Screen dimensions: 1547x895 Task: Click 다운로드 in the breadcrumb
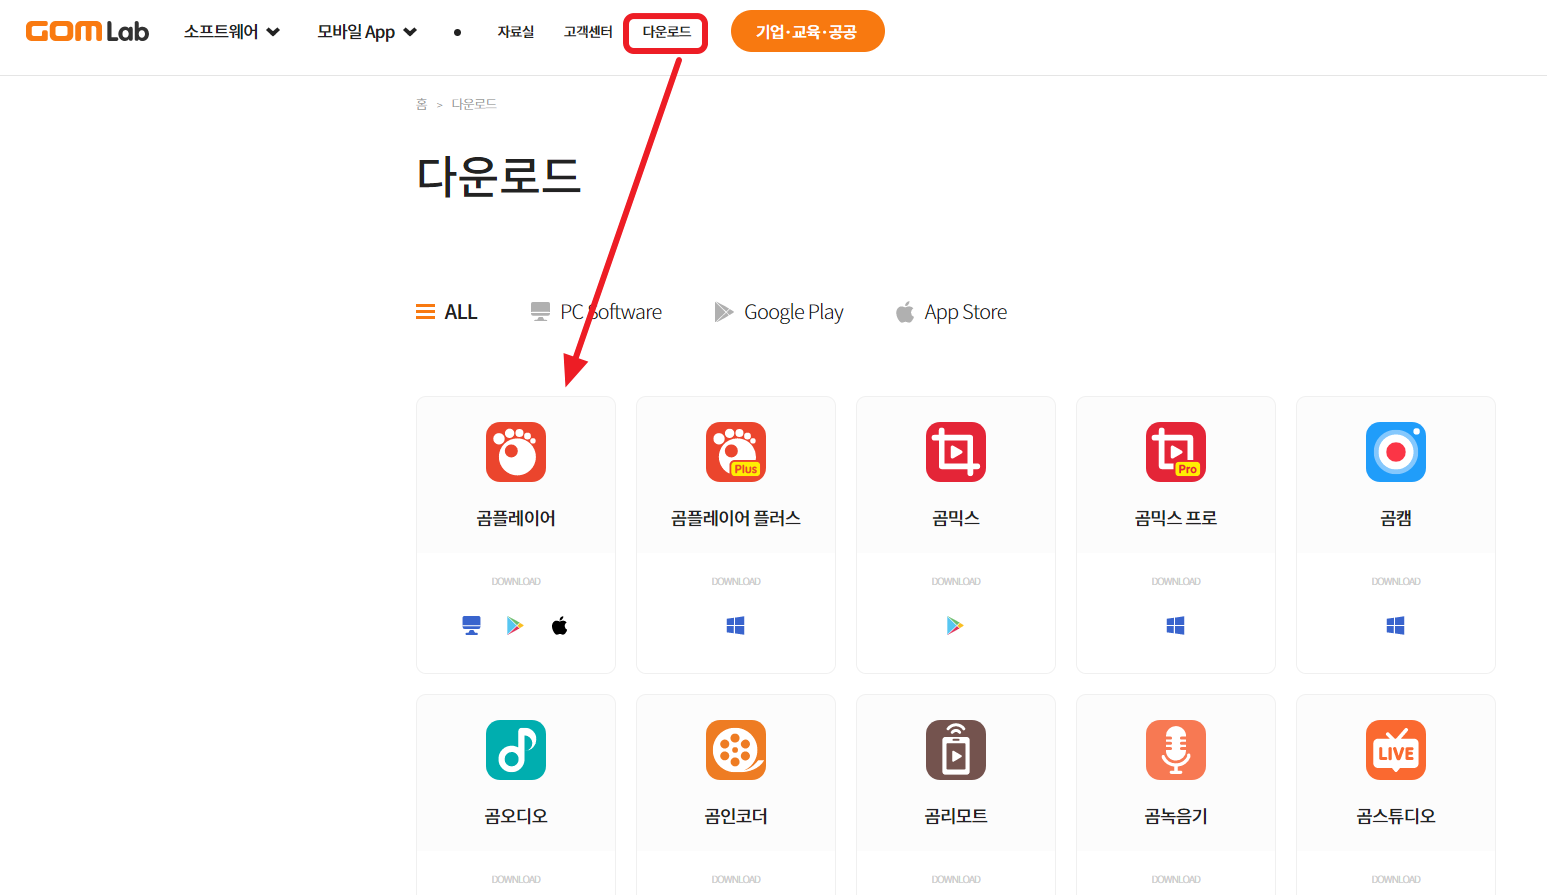coord(474,104)
